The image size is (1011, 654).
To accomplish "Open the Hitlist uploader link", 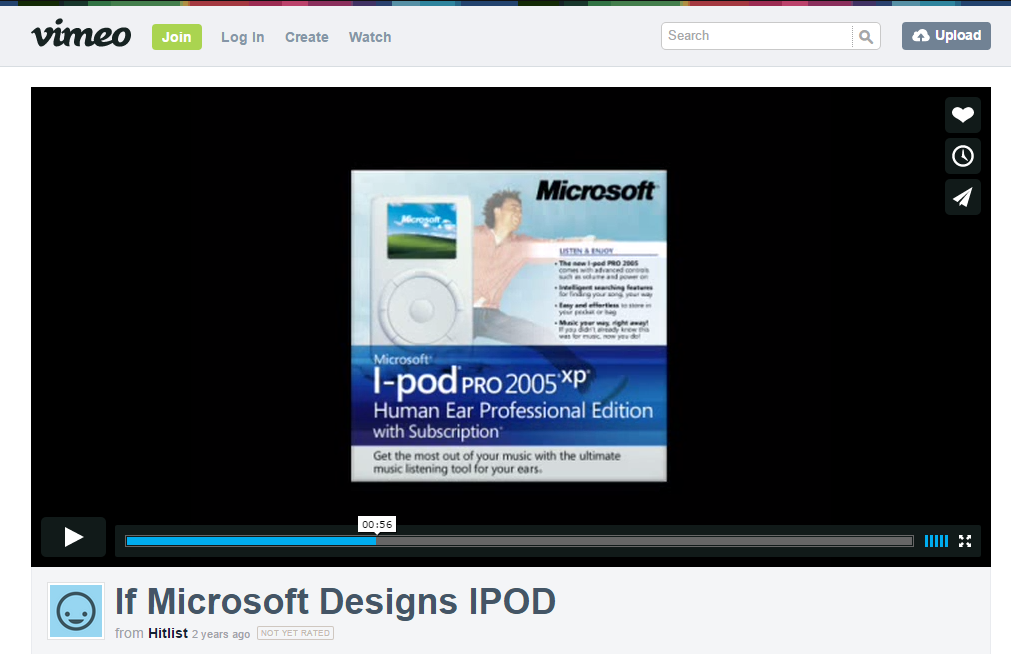I will (168, 633).
